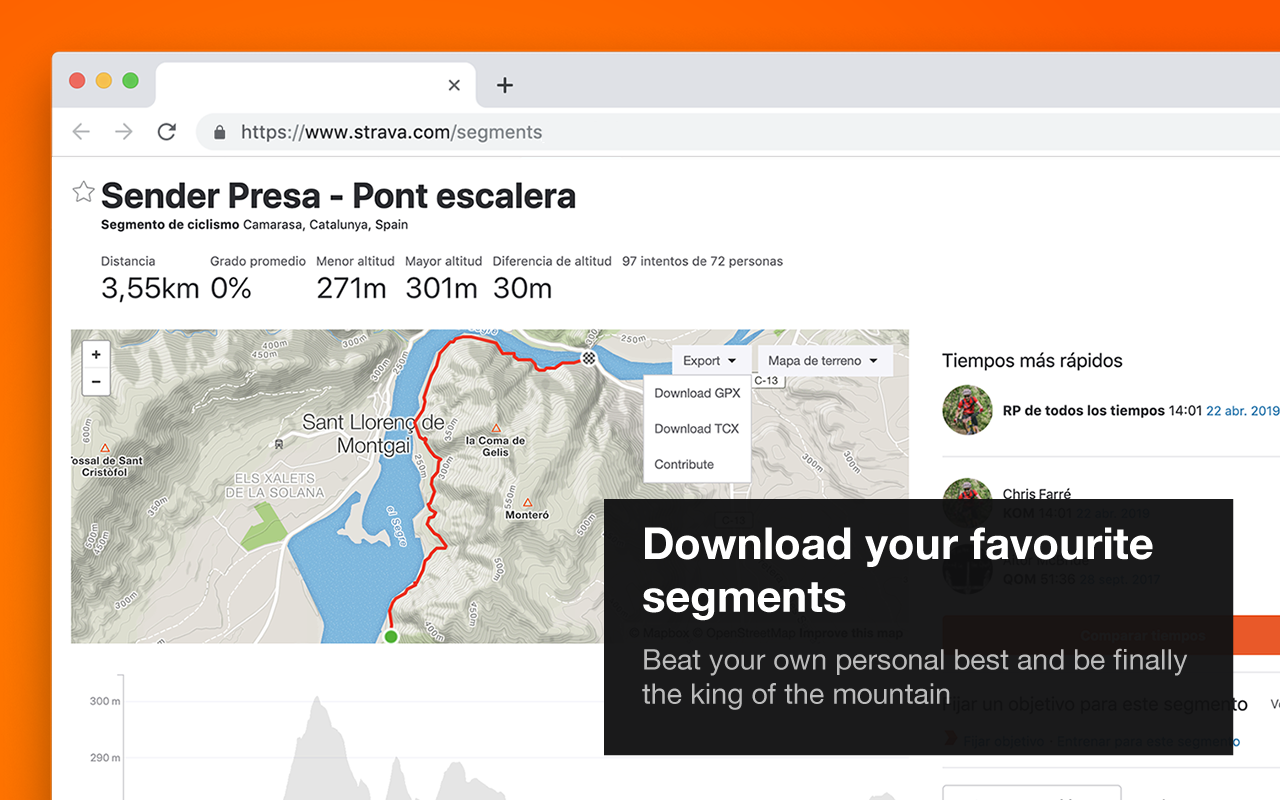Go back to the previous browser page
This screenshot has height=800, width=1280.
[x=81, y=132]
